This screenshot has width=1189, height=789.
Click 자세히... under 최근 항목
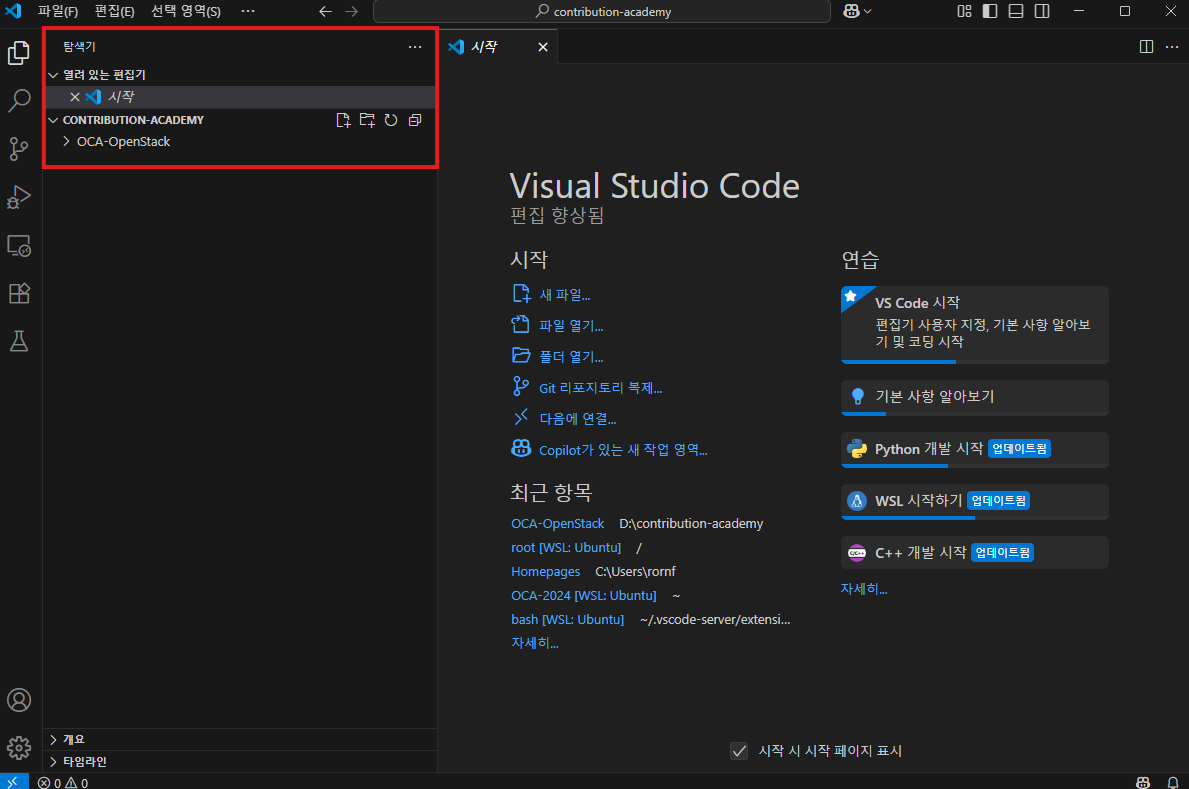click(x=535, y=643)
